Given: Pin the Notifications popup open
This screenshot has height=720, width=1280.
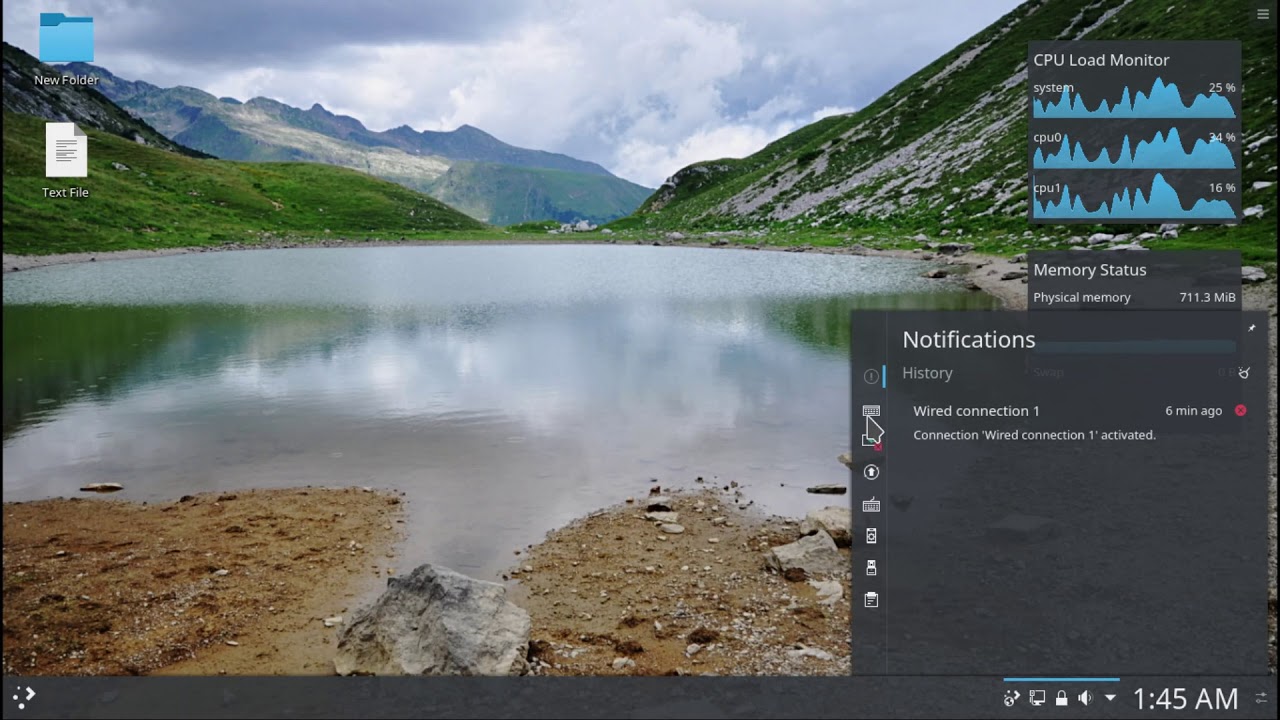Looking at the screenshot, I should 1251,328.
